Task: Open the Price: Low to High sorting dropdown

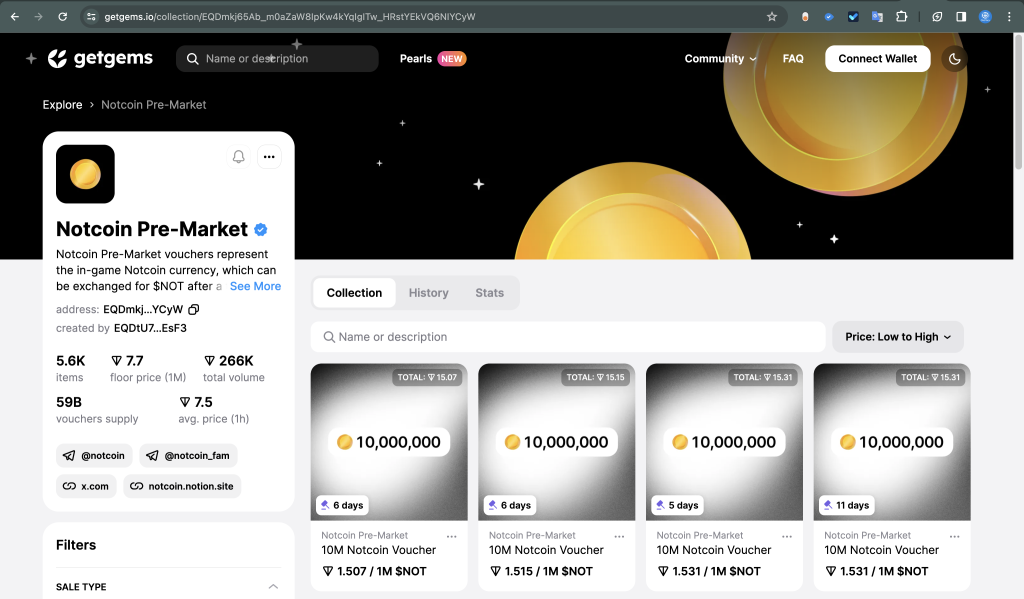Action: 897,337
